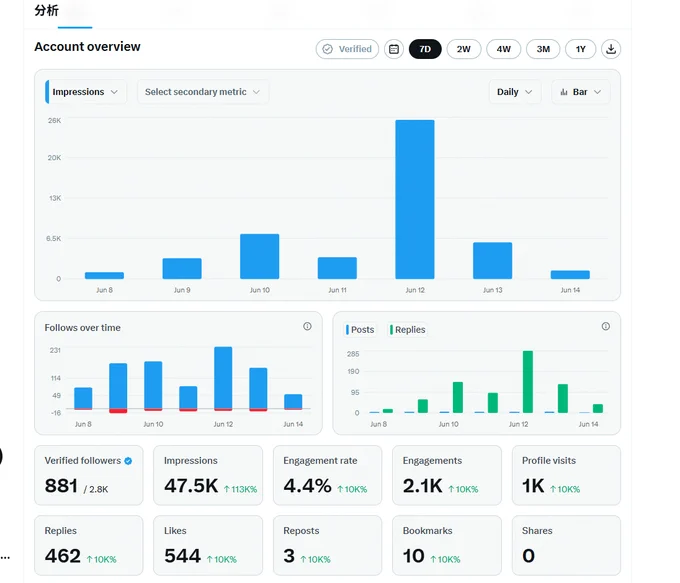The image size is (680, 583).
Task: Open the Shares card
Action: tap(566, 545)
